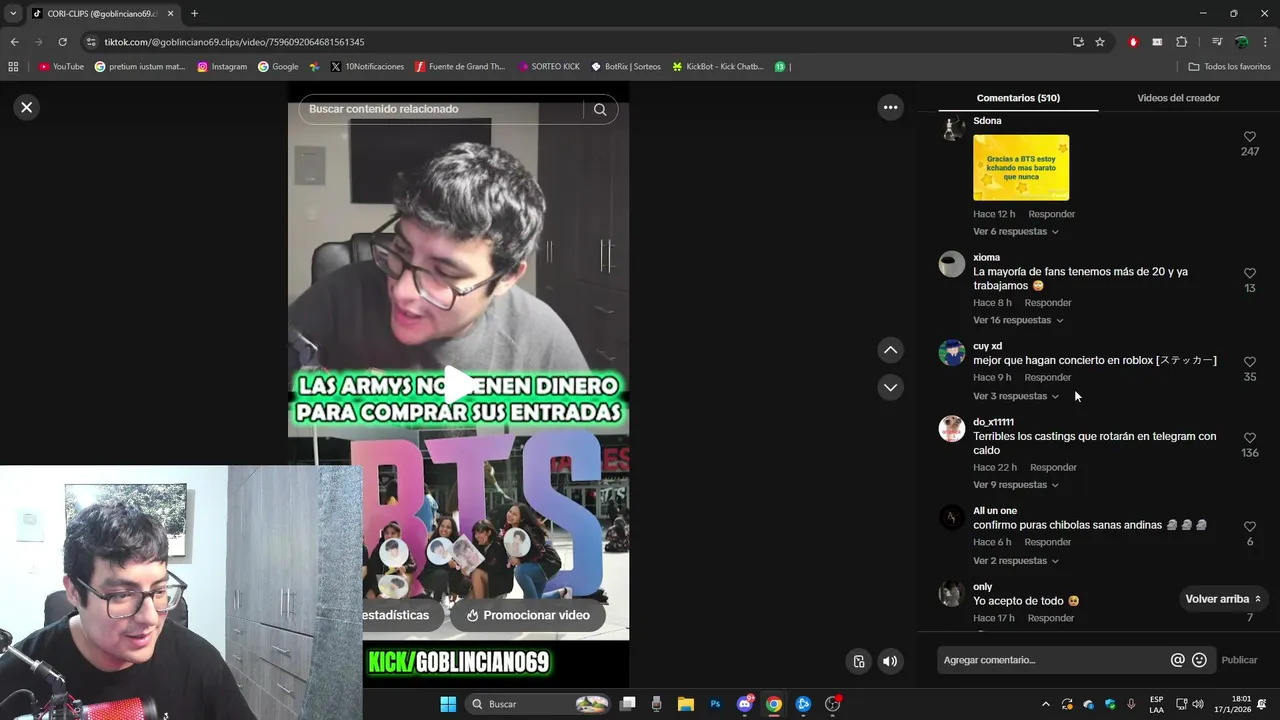1280x720 pixels.
Task: Click 'Volver arriba' button
Action: tap(1223, 599)
